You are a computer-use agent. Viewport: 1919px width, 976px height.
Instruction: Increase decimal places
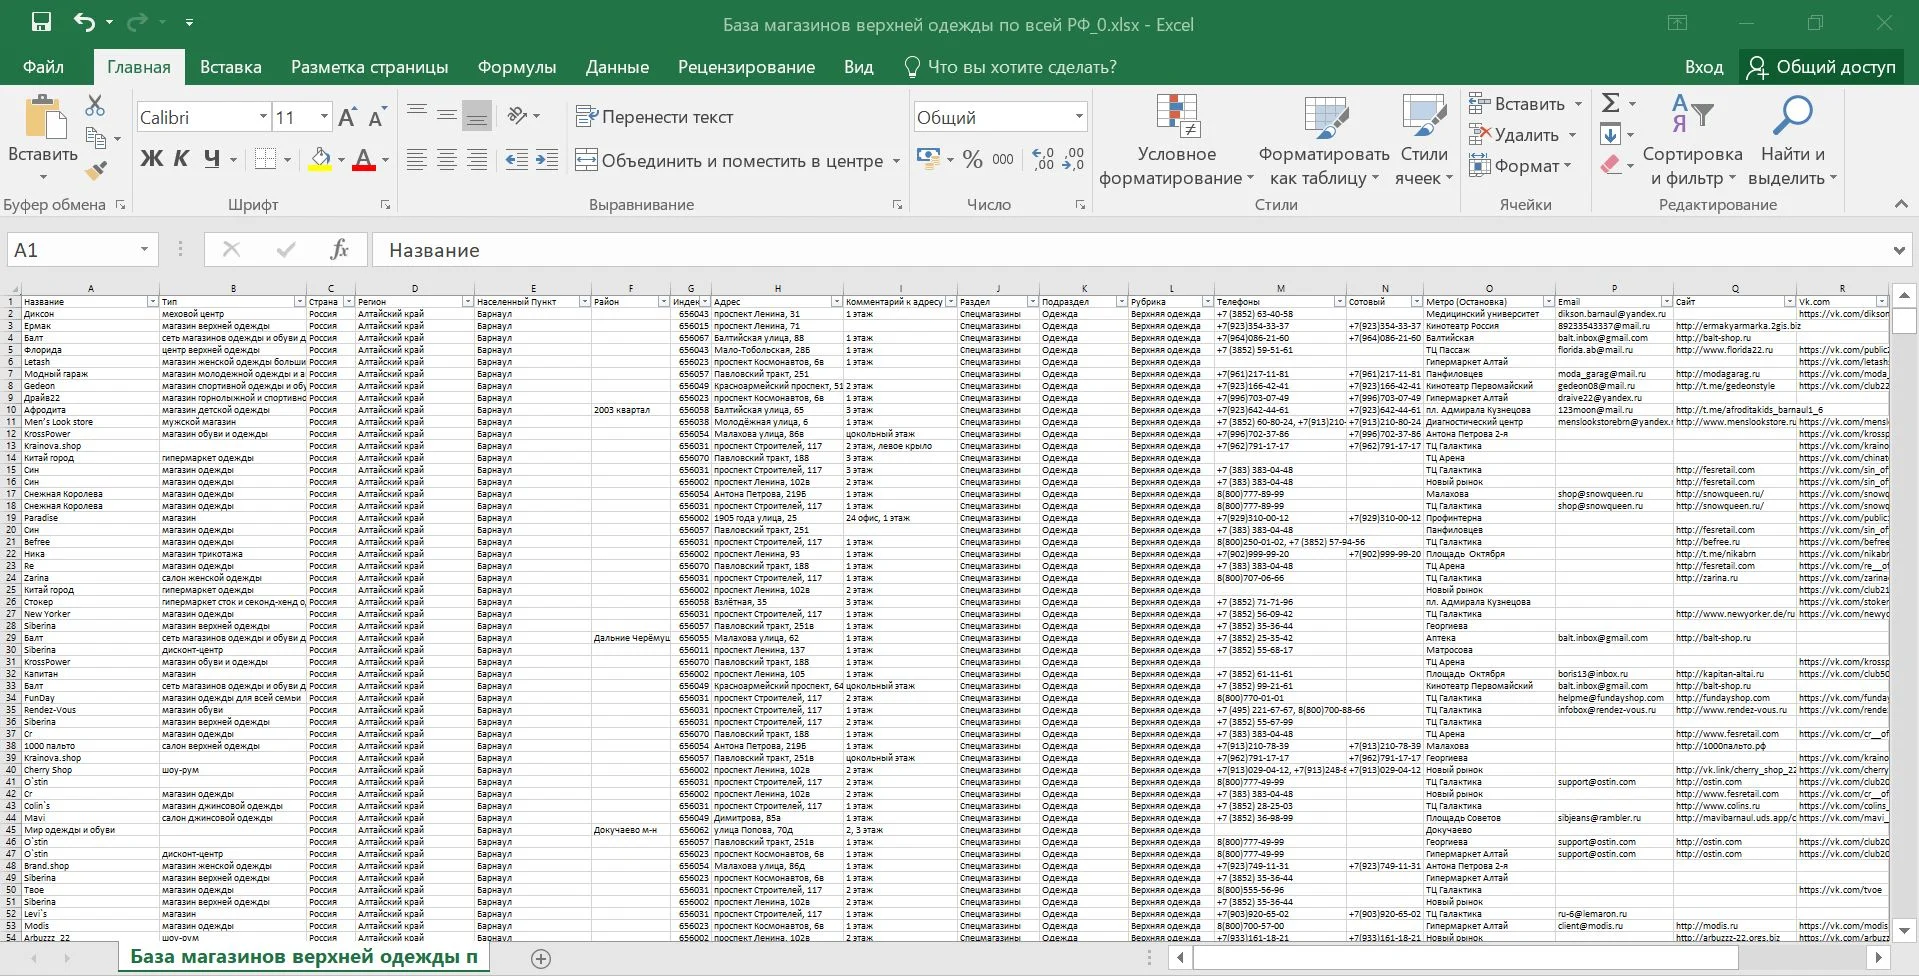[x=1043, y=159]
